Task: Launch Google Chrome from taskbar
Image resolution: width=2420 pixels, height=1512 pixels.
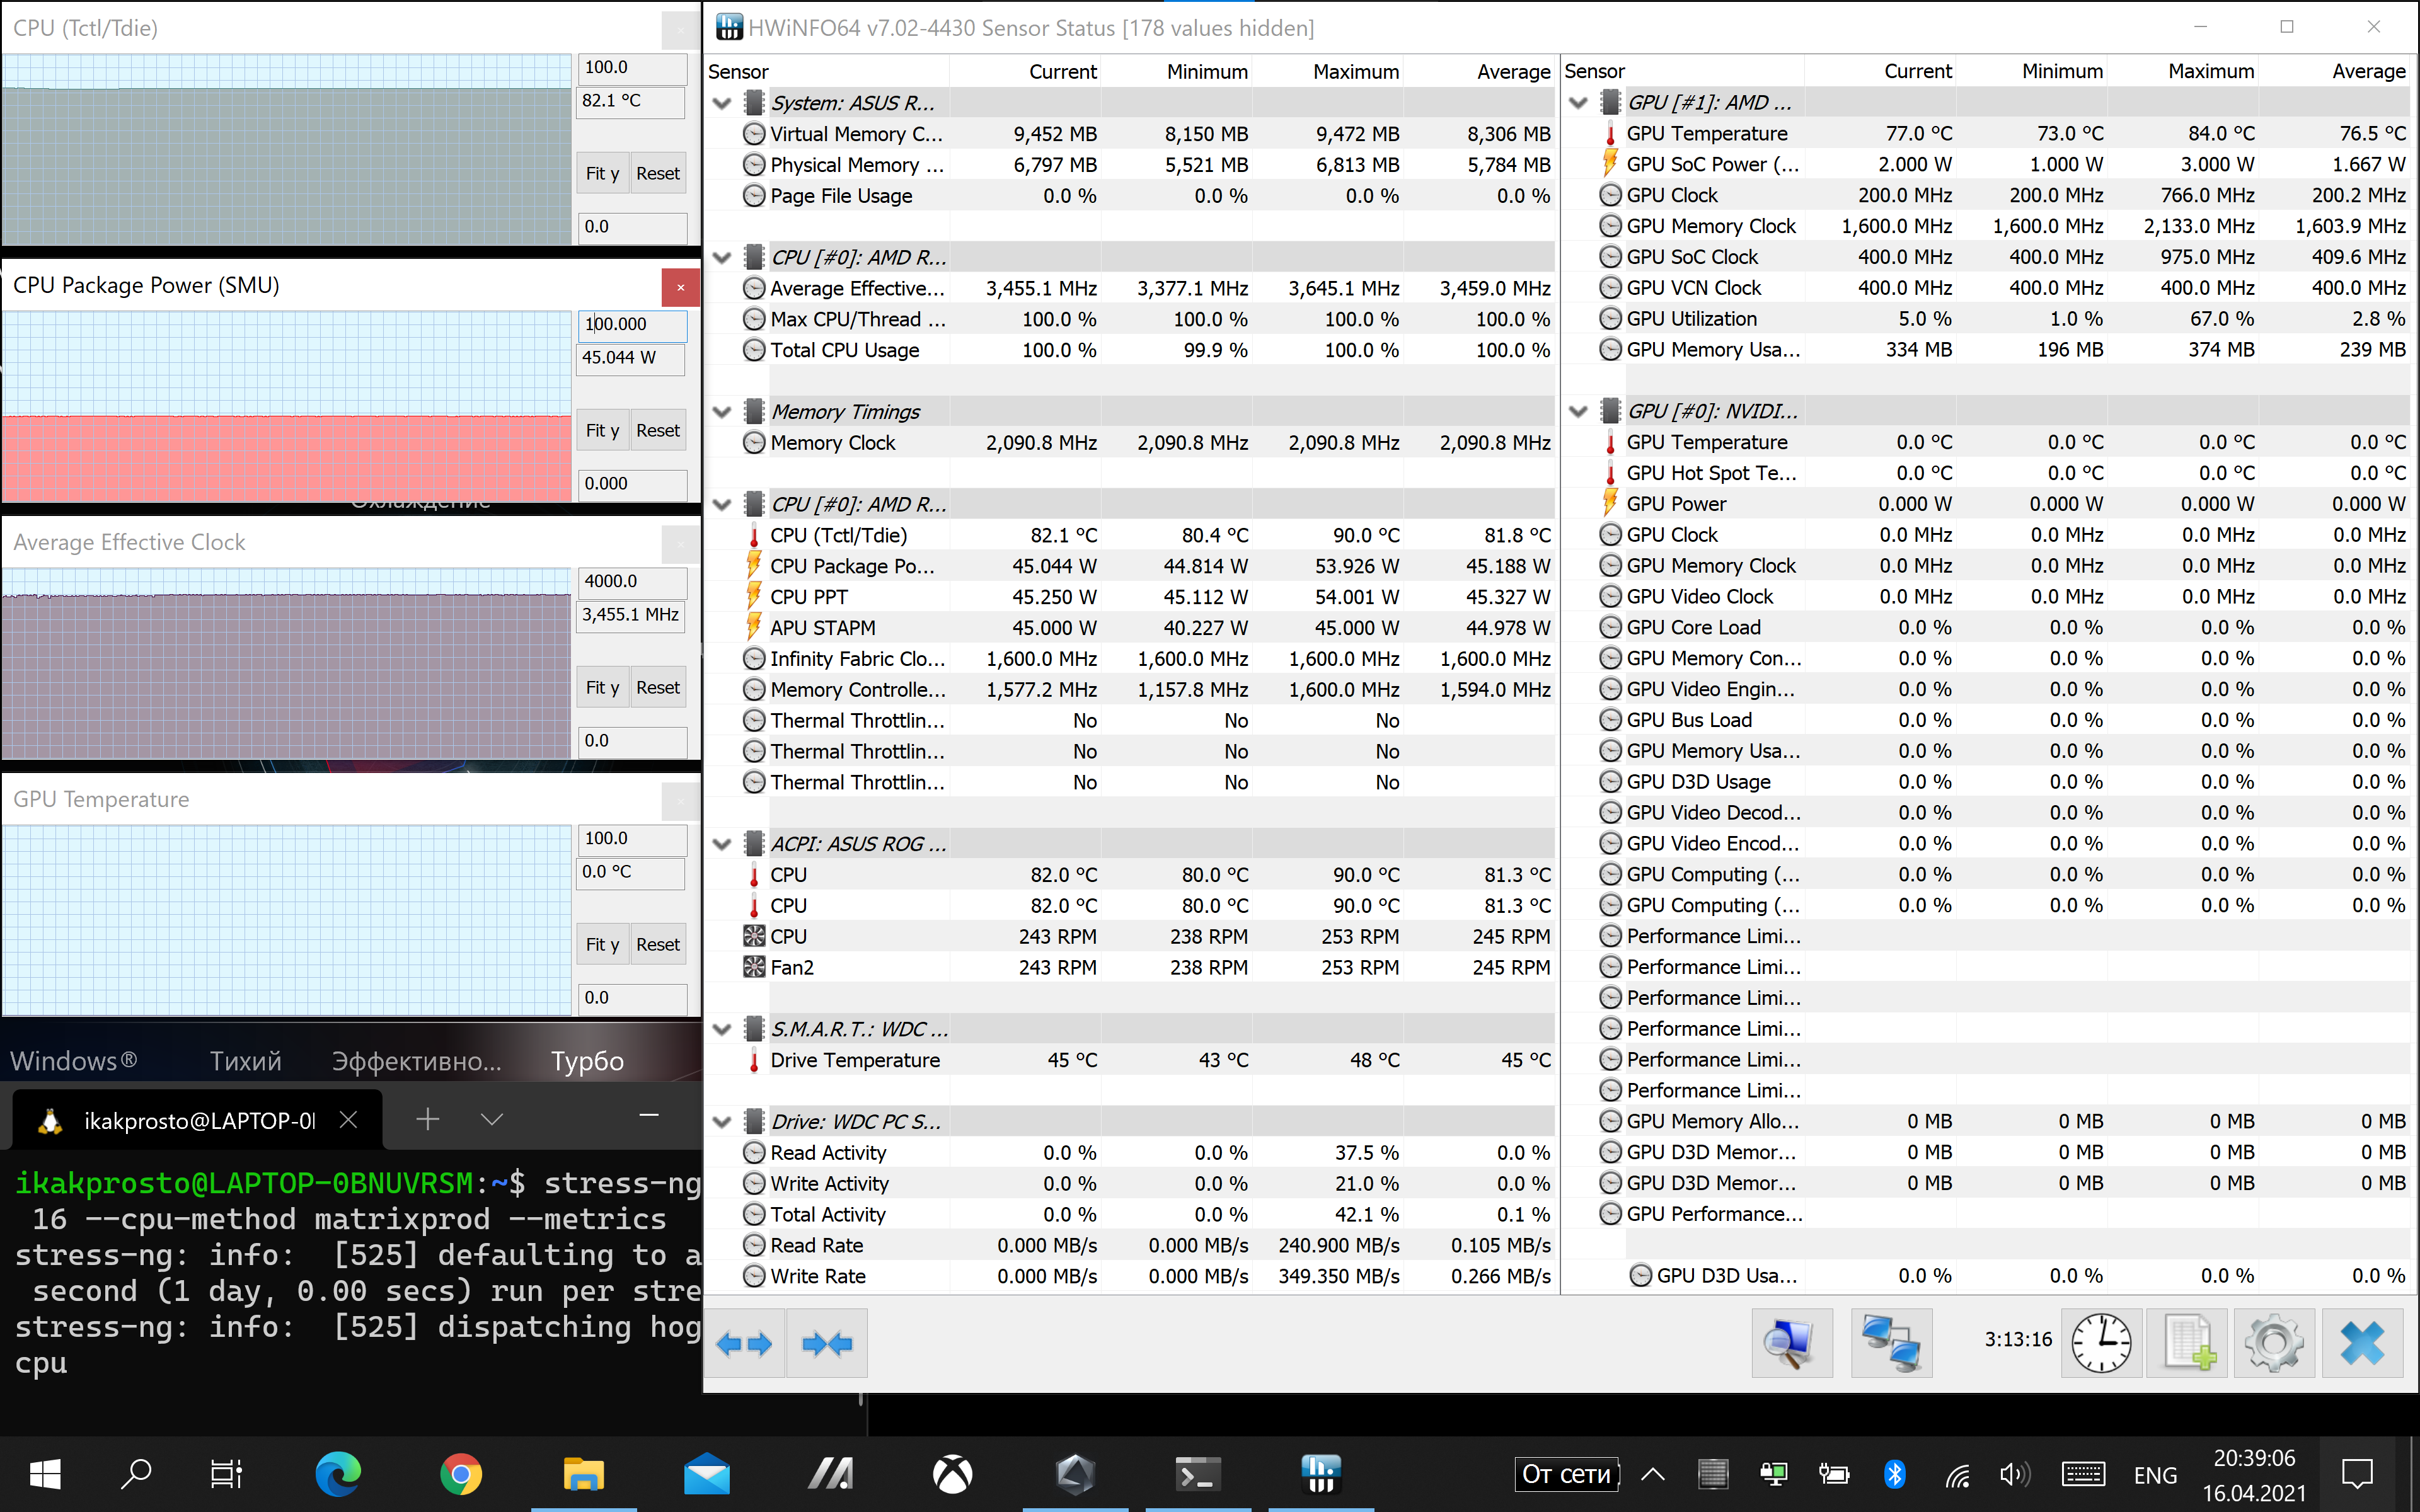Action: pyautogui.click(x=461, y=1473)
